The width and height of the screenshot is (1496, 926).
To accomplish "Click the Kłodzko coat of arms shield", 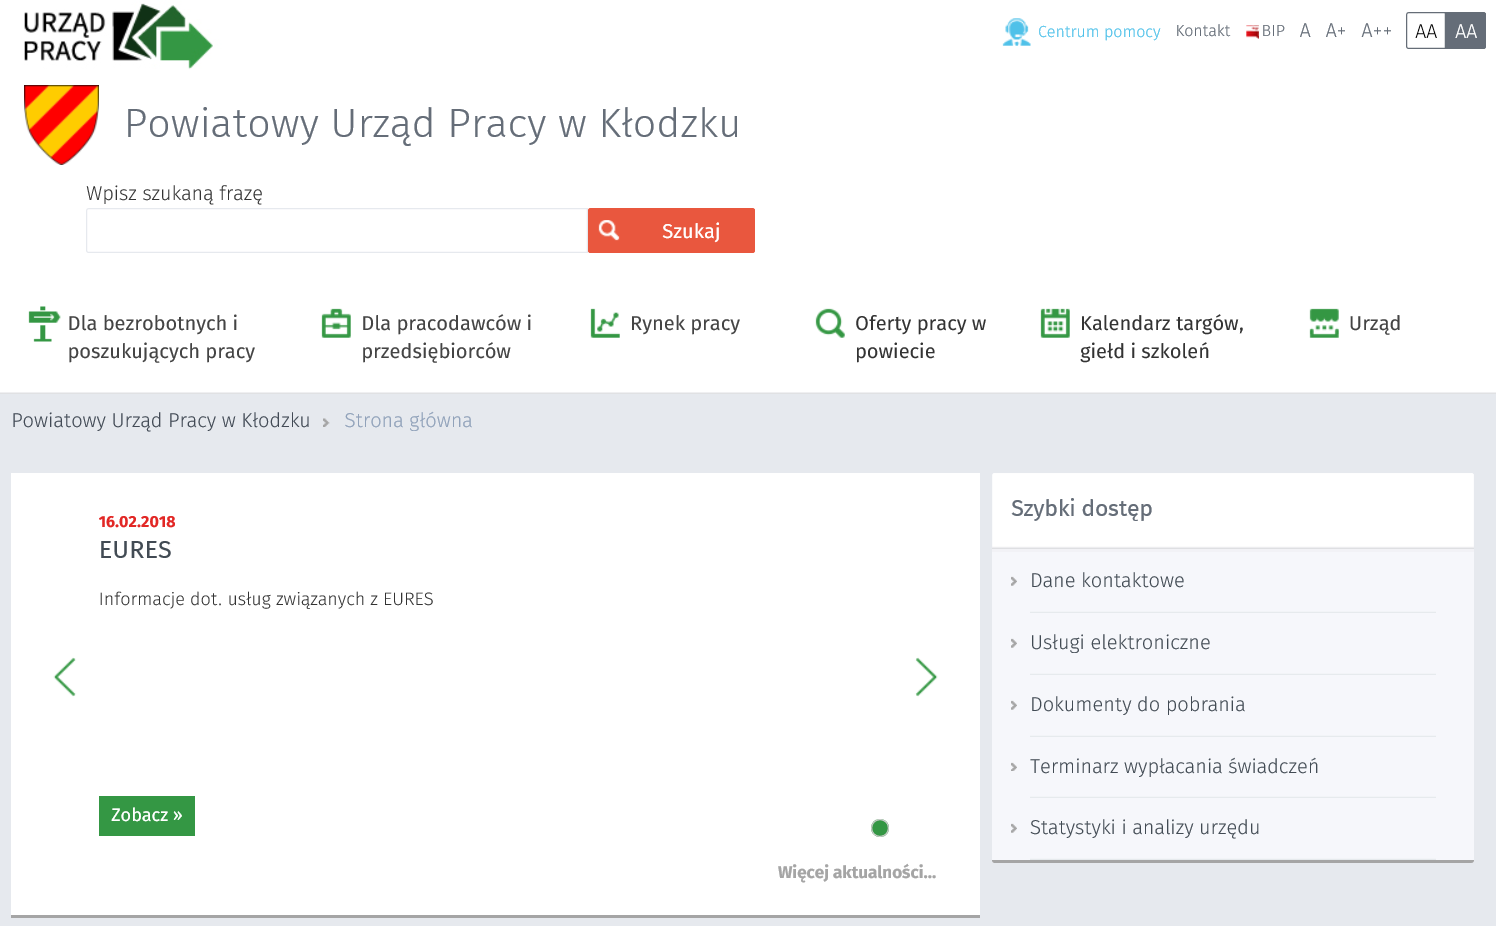I will coord(61,124).
